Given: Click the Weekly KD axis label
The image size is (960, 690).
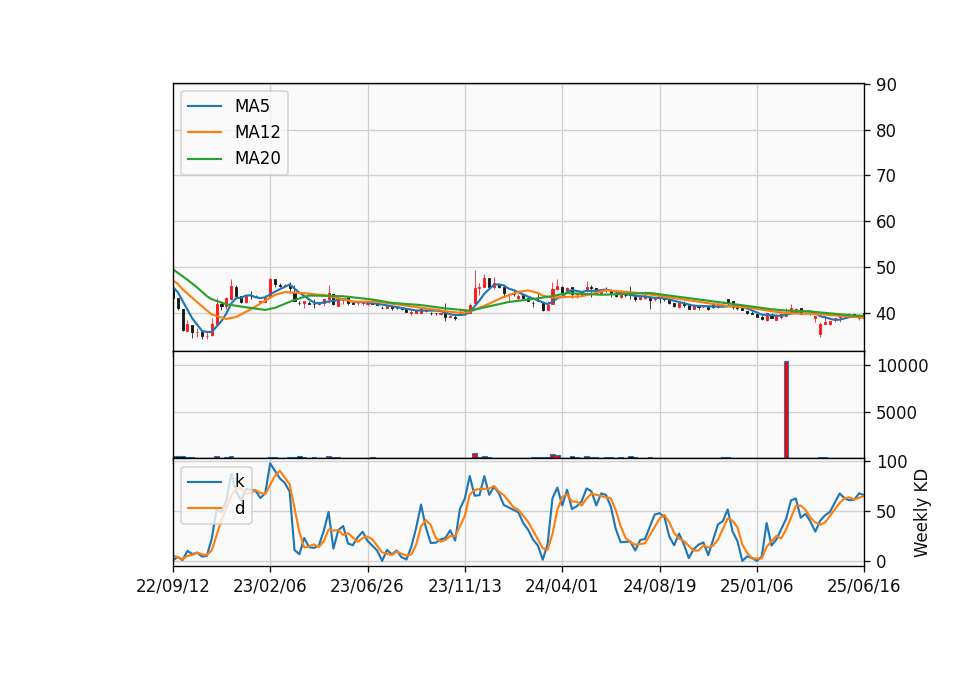Looking at the screenshot, I should [x=920, y=513].
